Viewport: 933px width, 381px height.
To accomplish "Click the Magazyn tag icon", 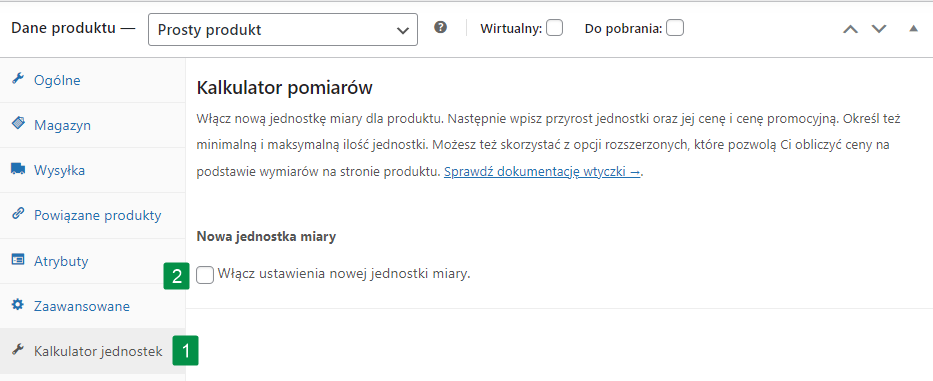I will click(18, 124).
